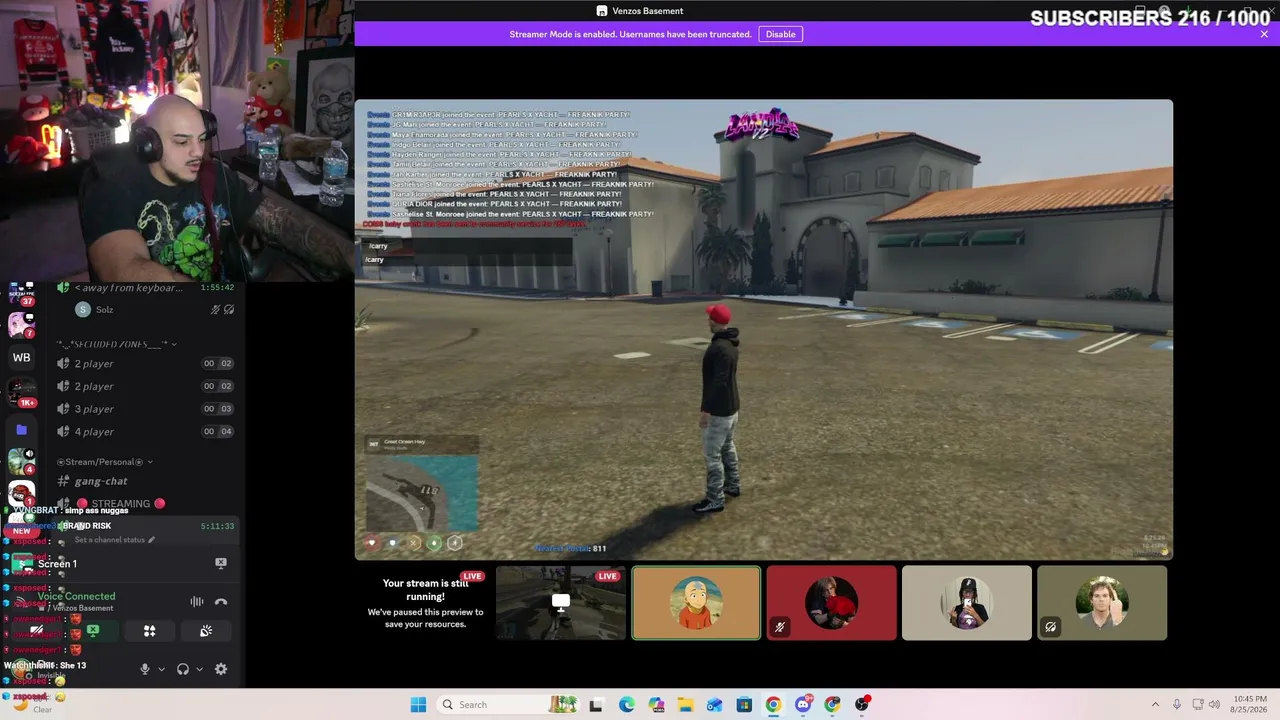Open volume control in system tray
Image resolution: width=1280 pixels, height=720 pixels.
pyautogui.click(x=1213, y=705)
